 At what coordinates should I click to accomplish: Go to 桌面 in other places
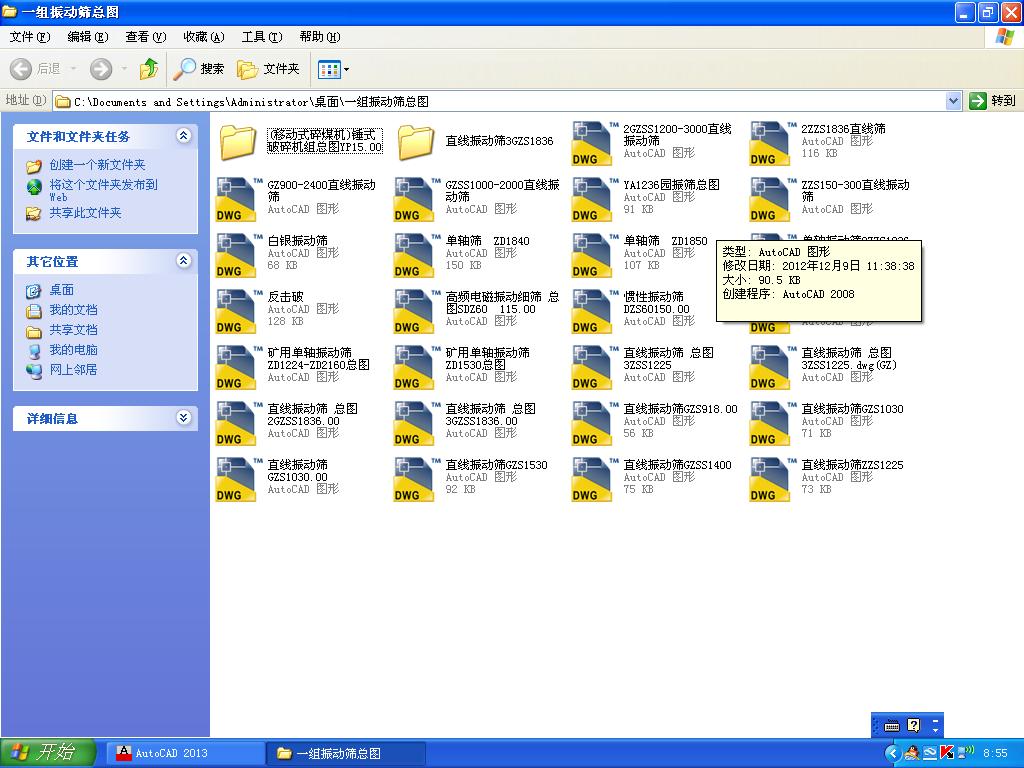click(61, 290)
